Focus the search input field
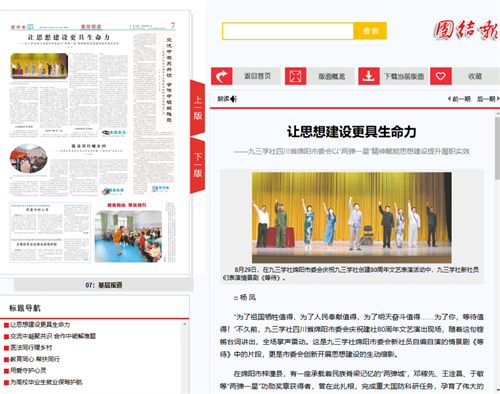 point(288,31)
